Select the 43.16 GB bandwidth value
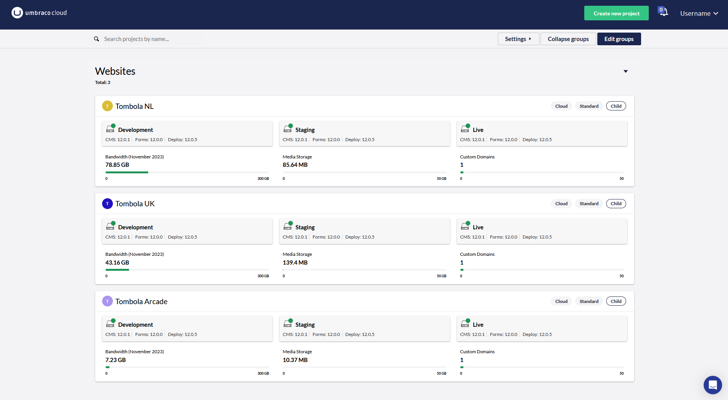 [117, 262]
